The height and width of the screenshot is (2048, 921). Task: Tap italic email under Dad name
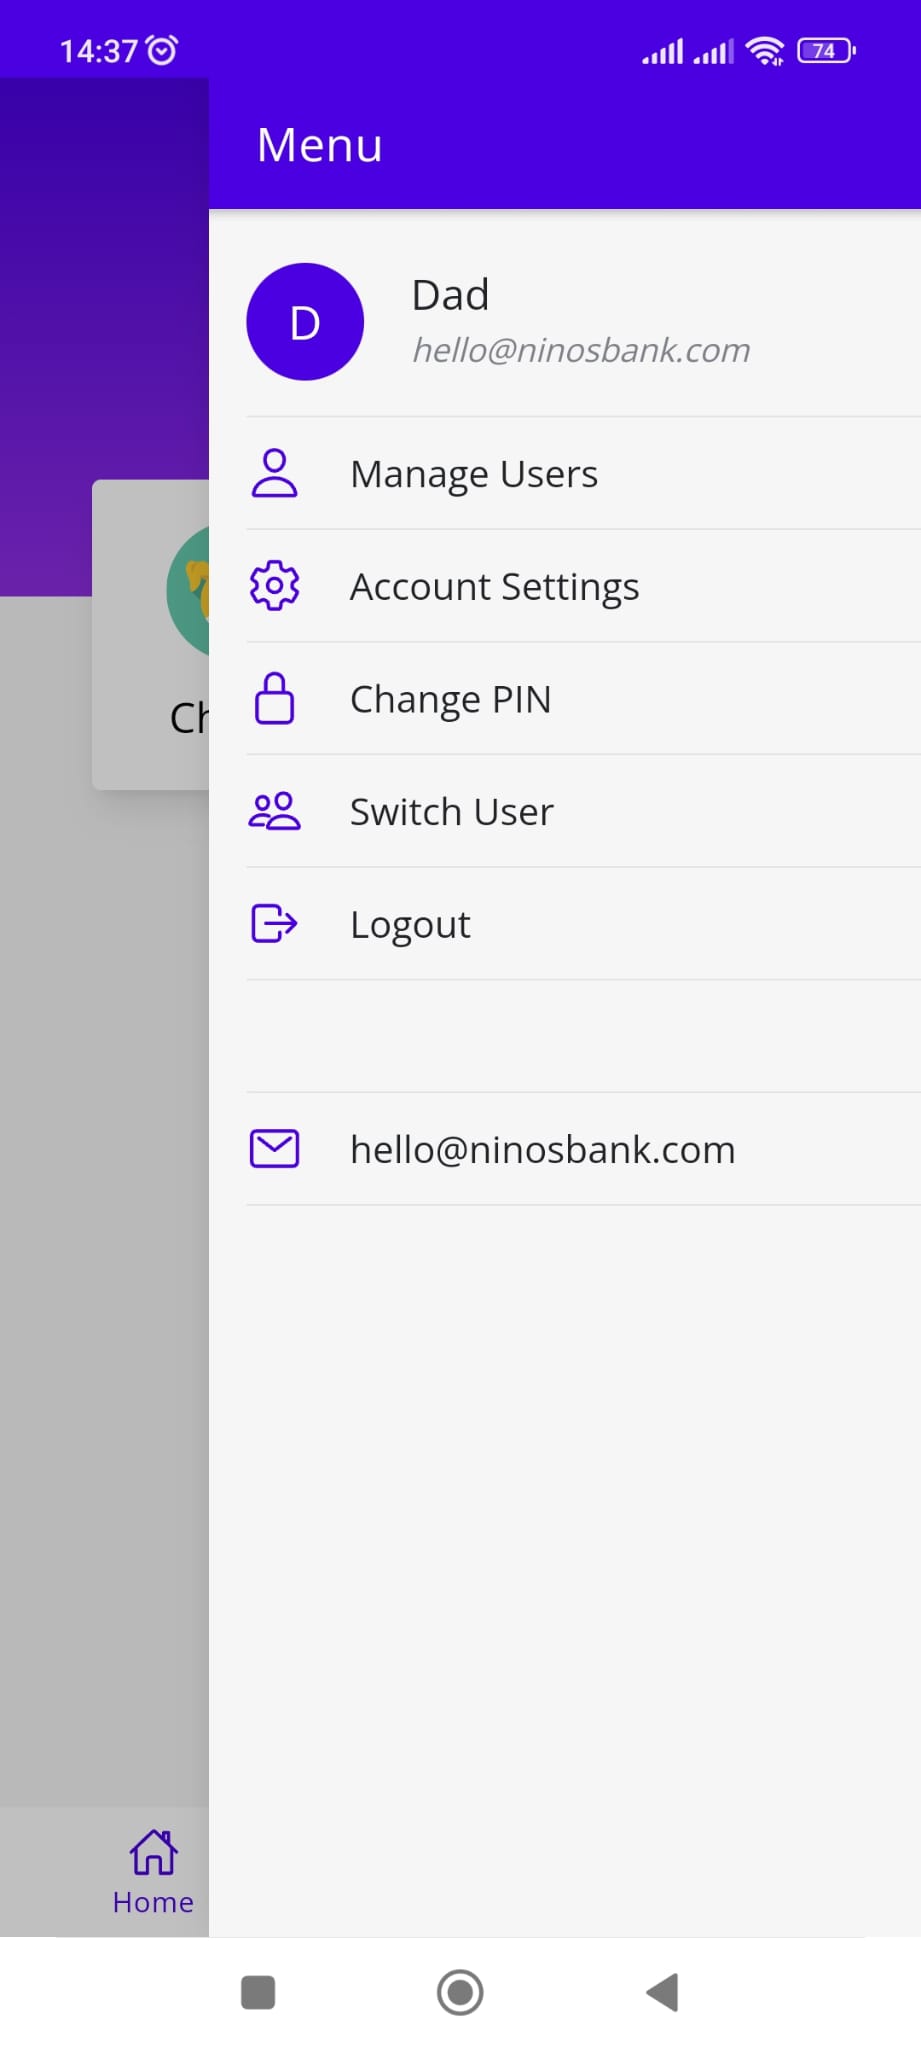(581, 350)
